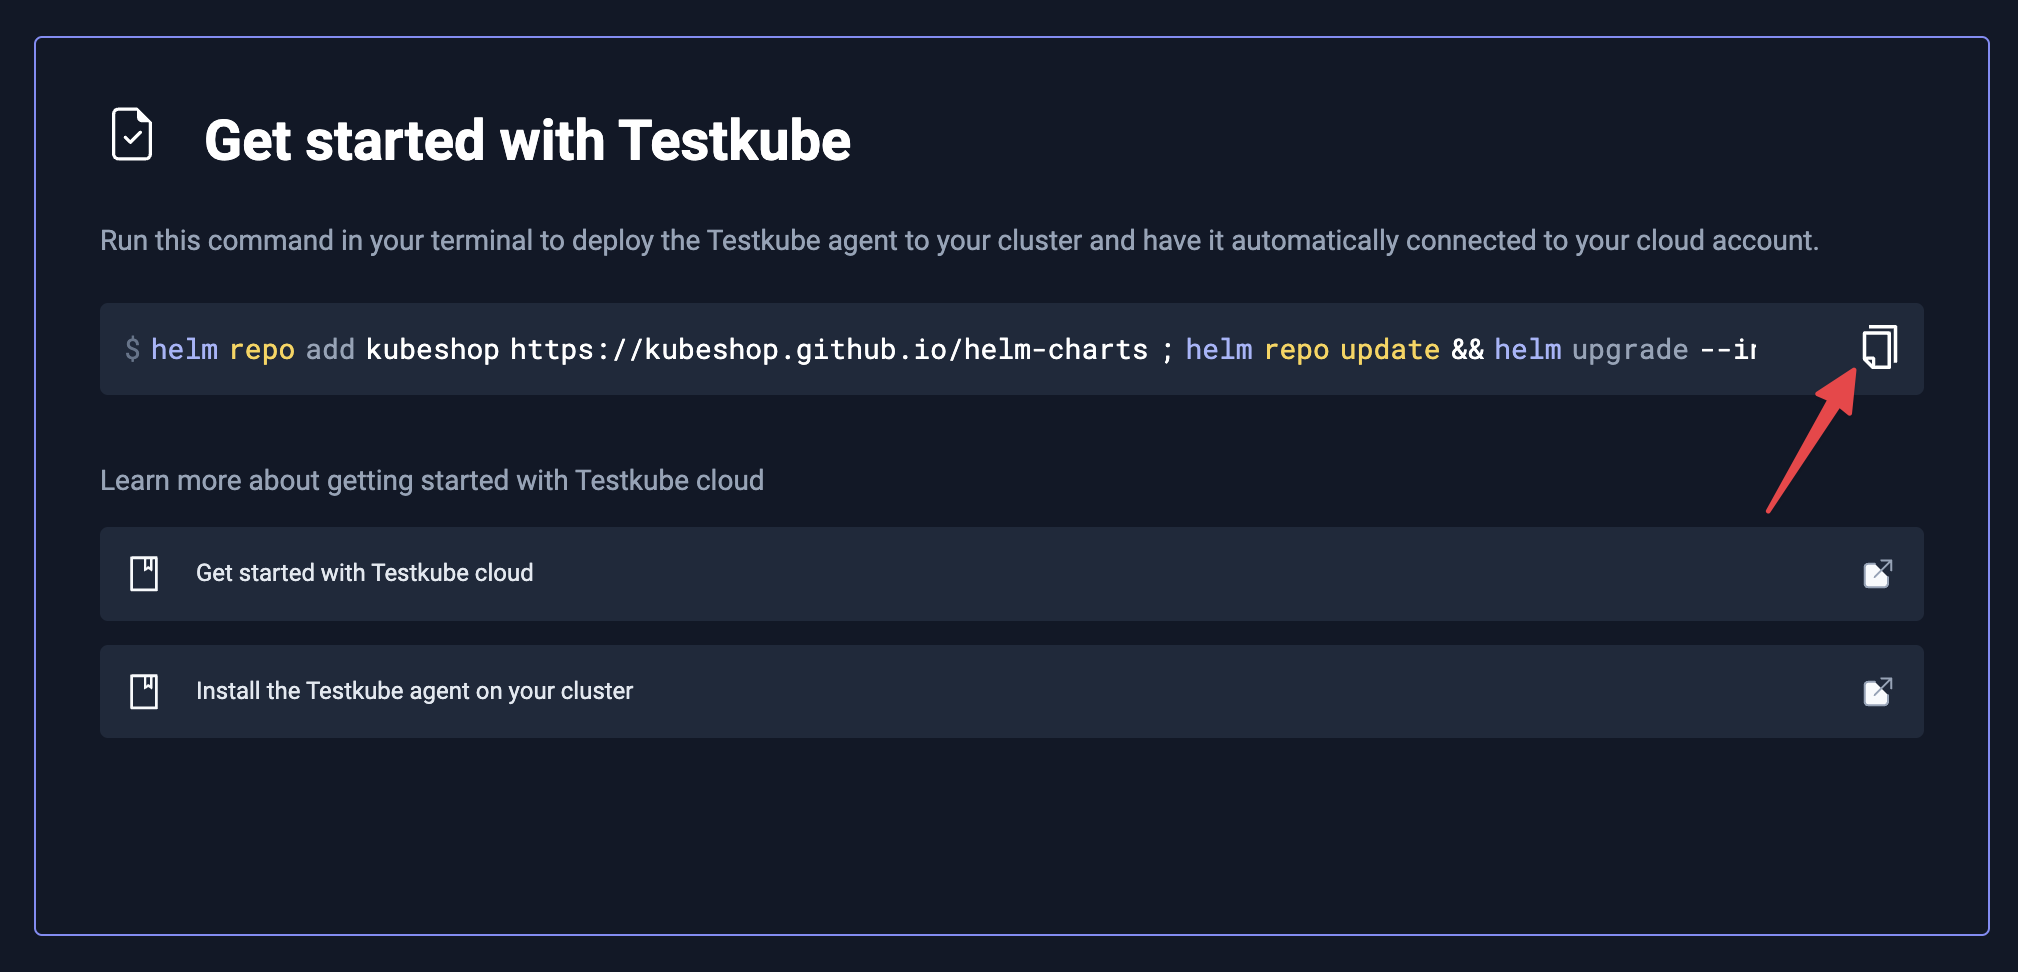Screen dimensions: 2018x972
Task: Open external link icon for agent install guide
Action: [1878, 691]
